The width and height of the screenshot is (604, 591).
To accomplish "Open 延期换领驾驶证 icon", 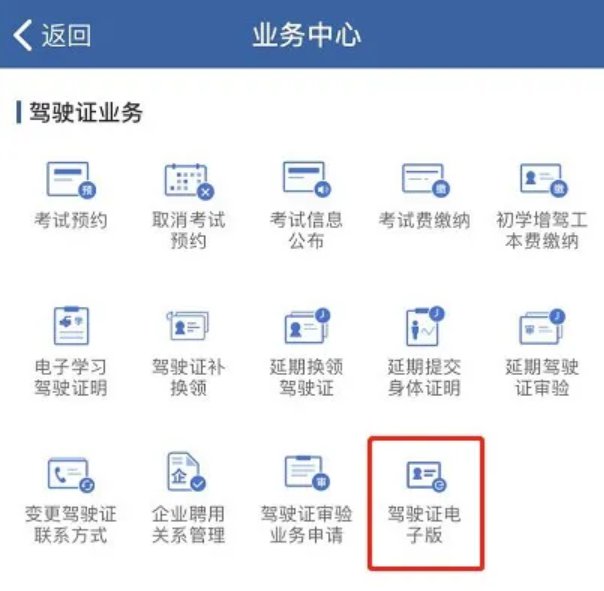I will pyautogui.click(x=307, y=326).
